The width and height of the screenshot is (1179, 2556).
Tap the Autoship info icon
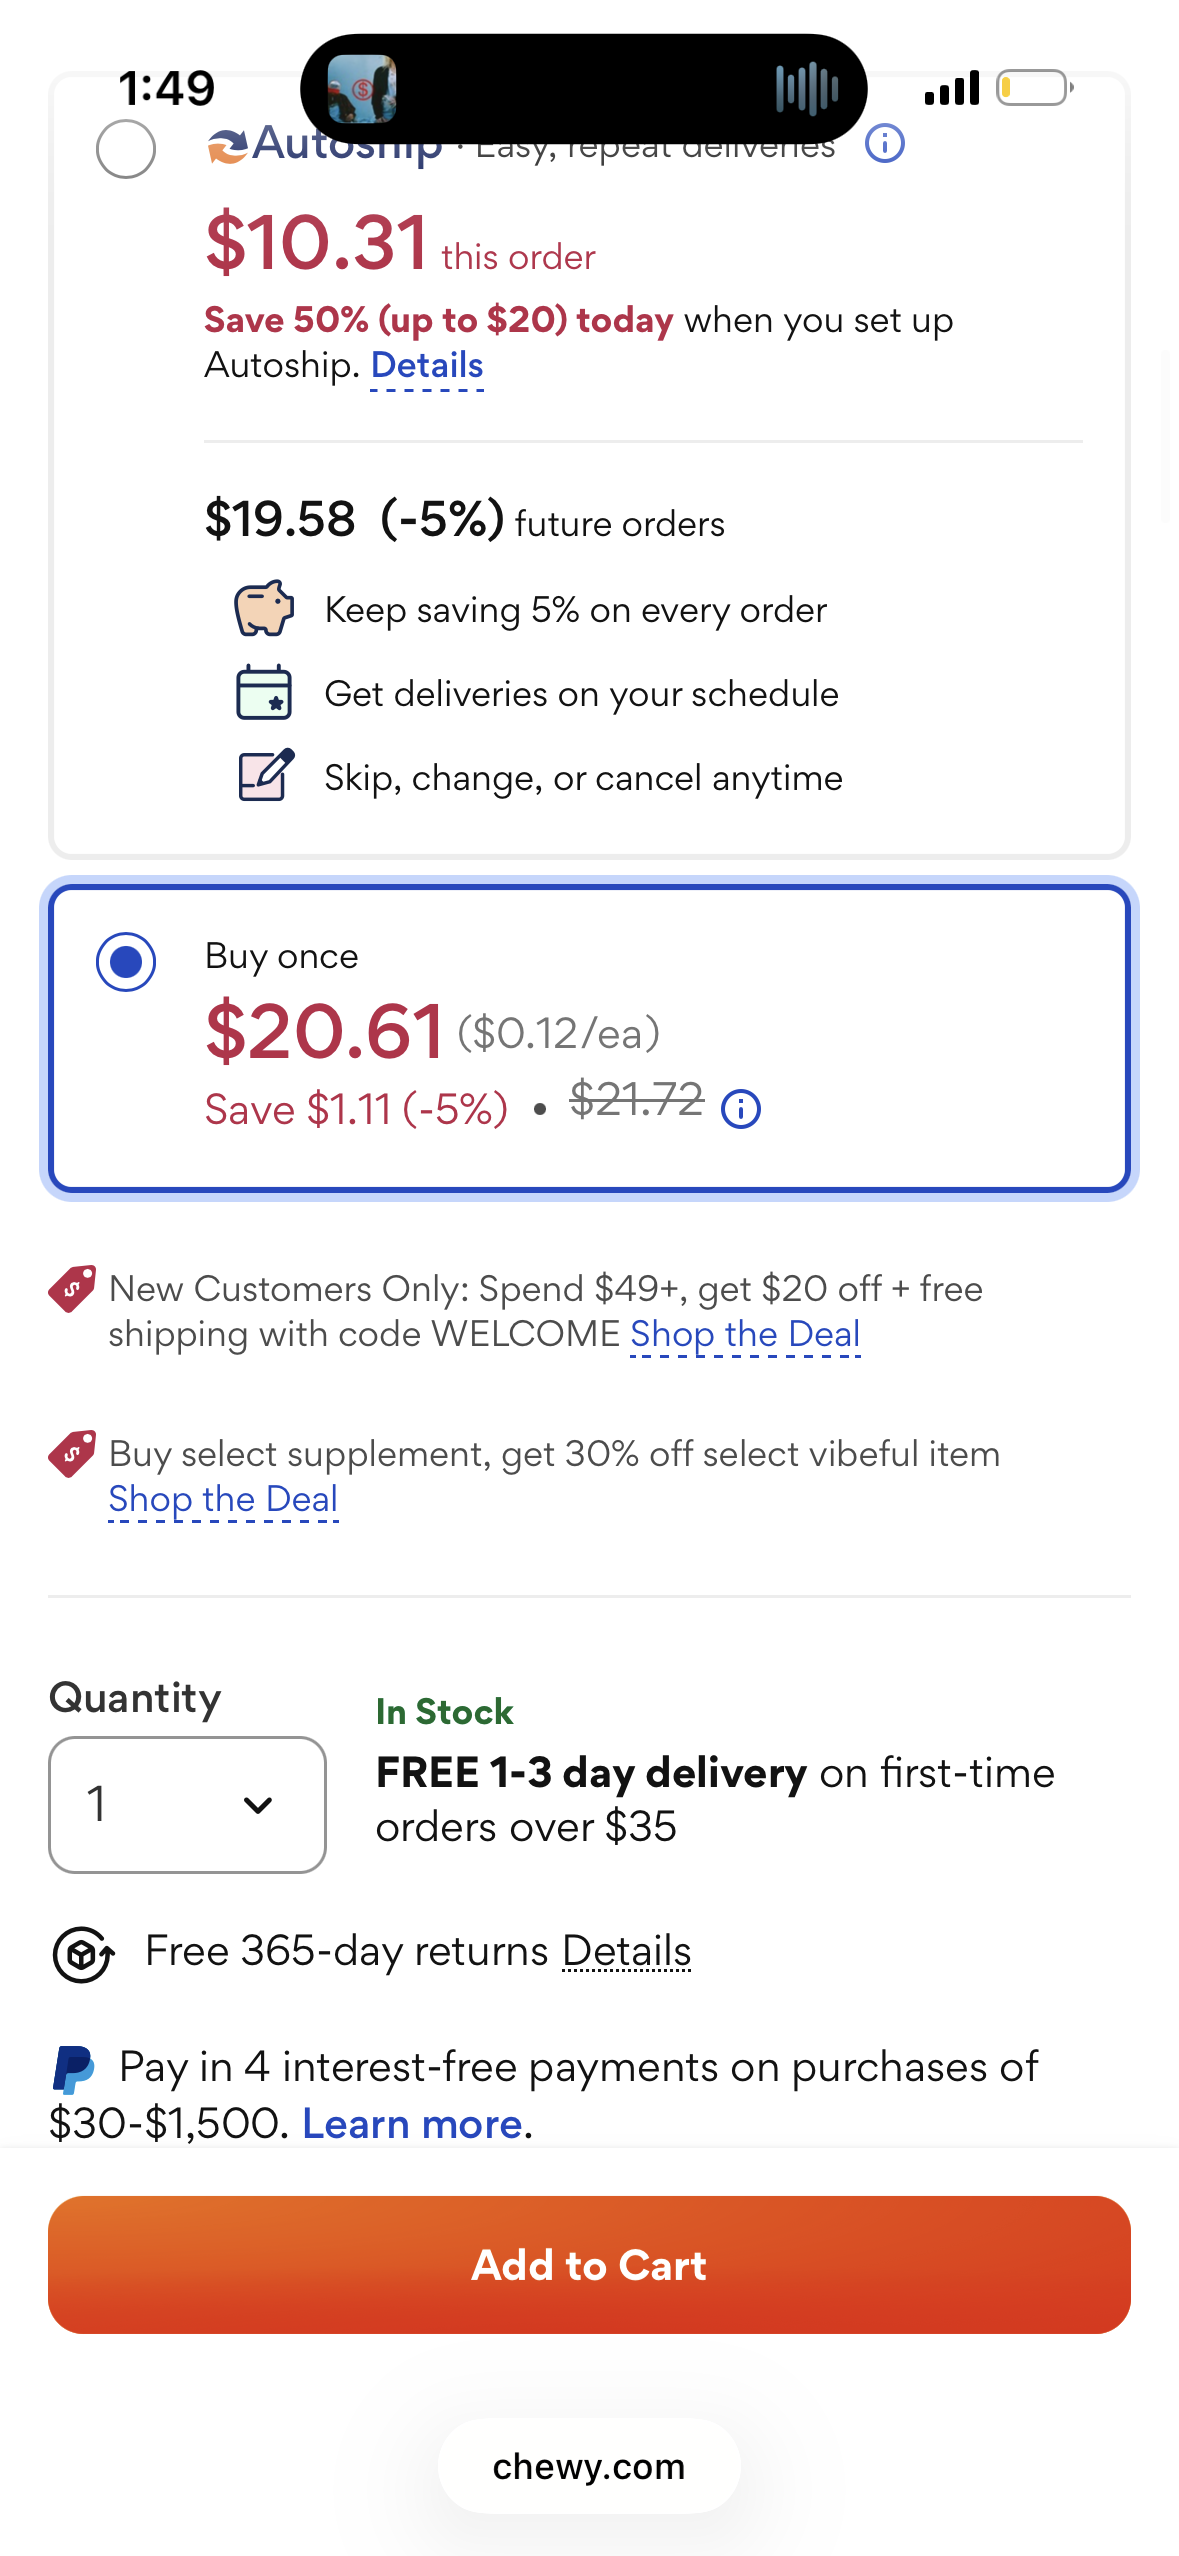(885, 144)
